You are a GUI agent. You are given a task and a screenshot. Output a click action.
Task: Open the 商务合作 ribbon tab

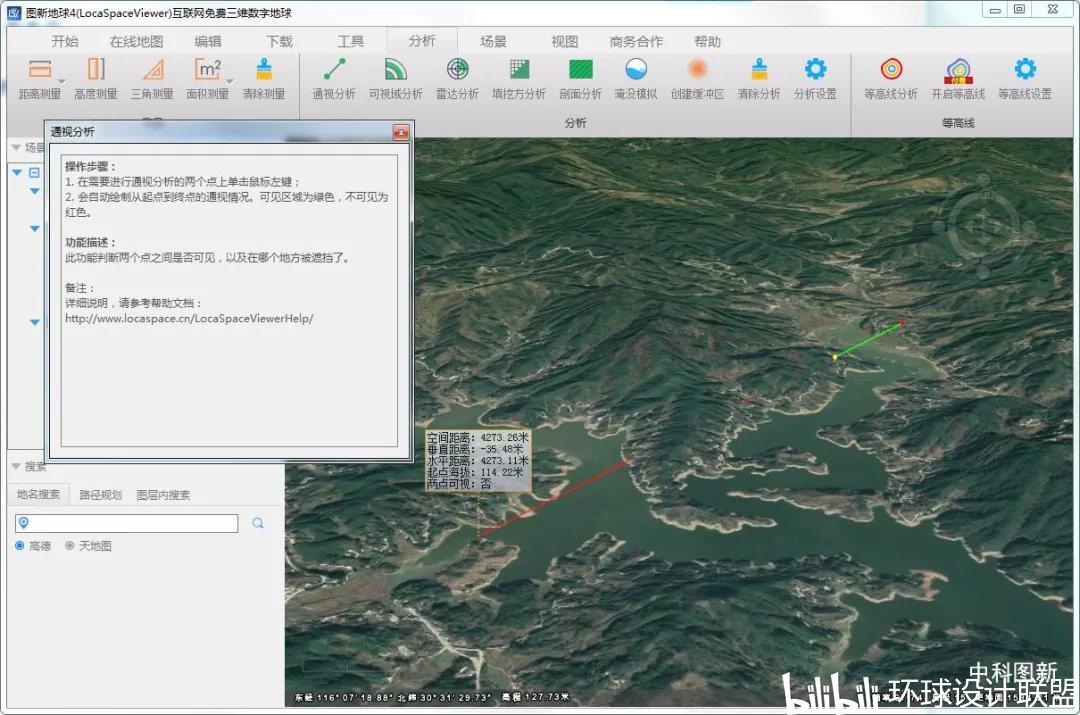click(636, 41)
